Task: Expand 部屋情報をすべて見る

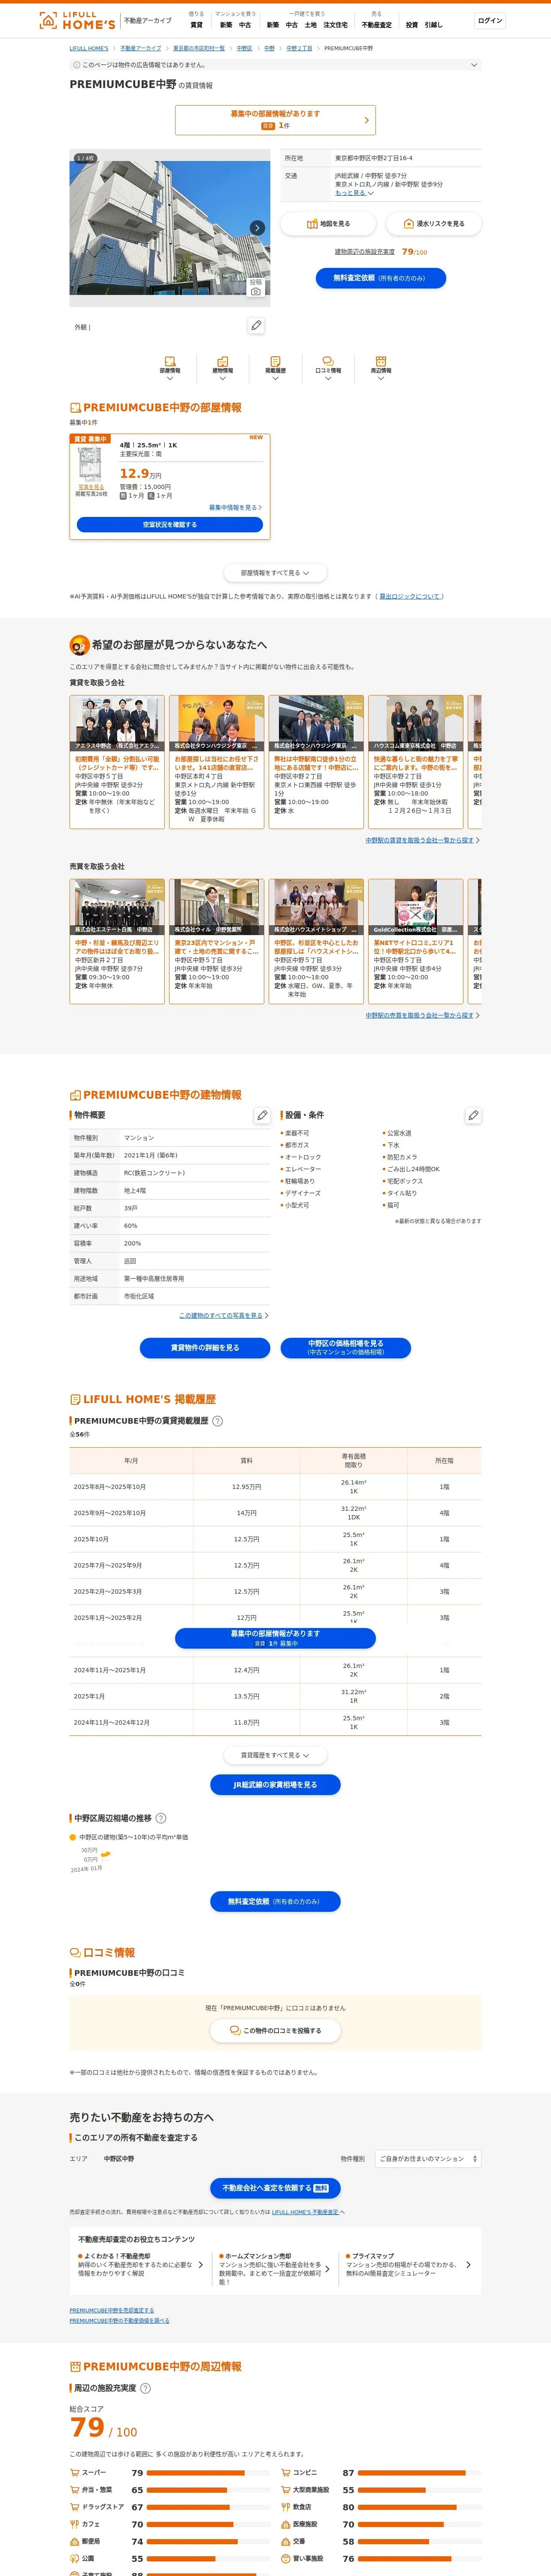Action: (x=275, y=573)
